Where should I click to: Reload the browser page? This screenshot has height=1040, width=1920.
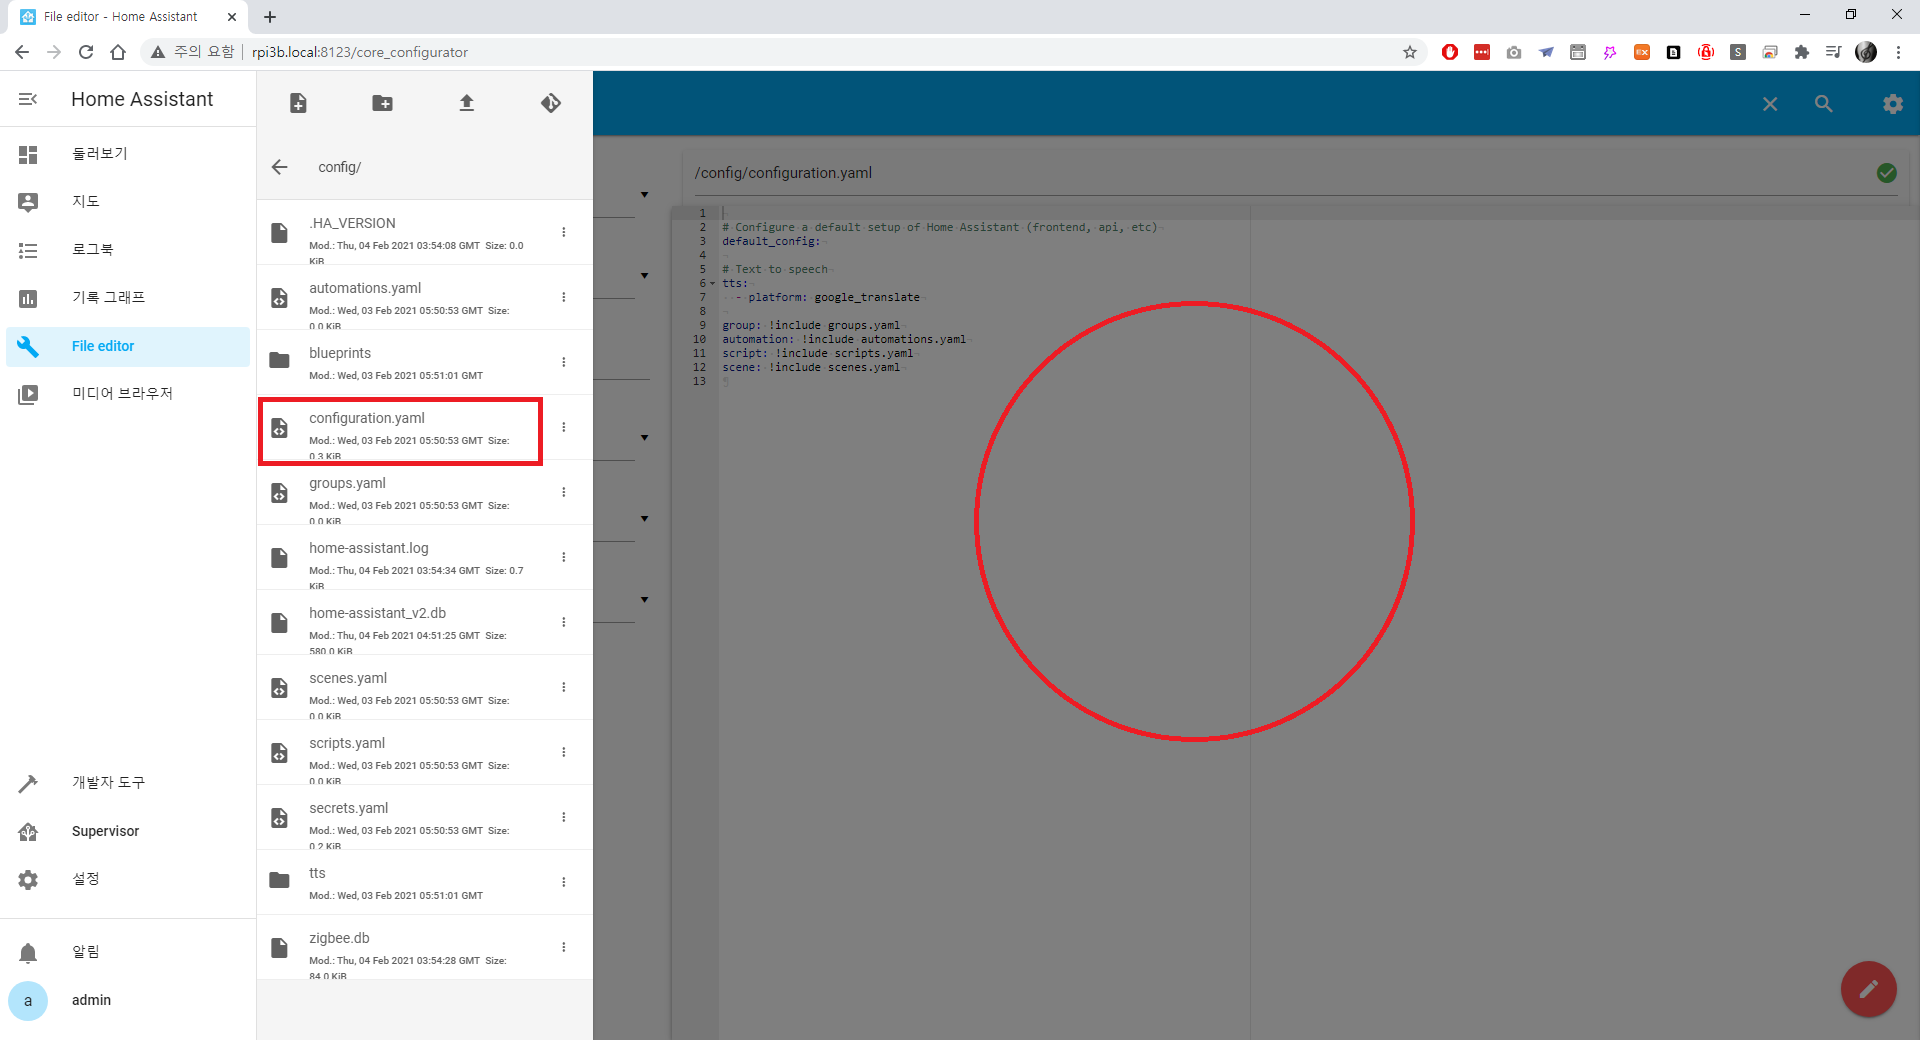click(x=86, y=52)
